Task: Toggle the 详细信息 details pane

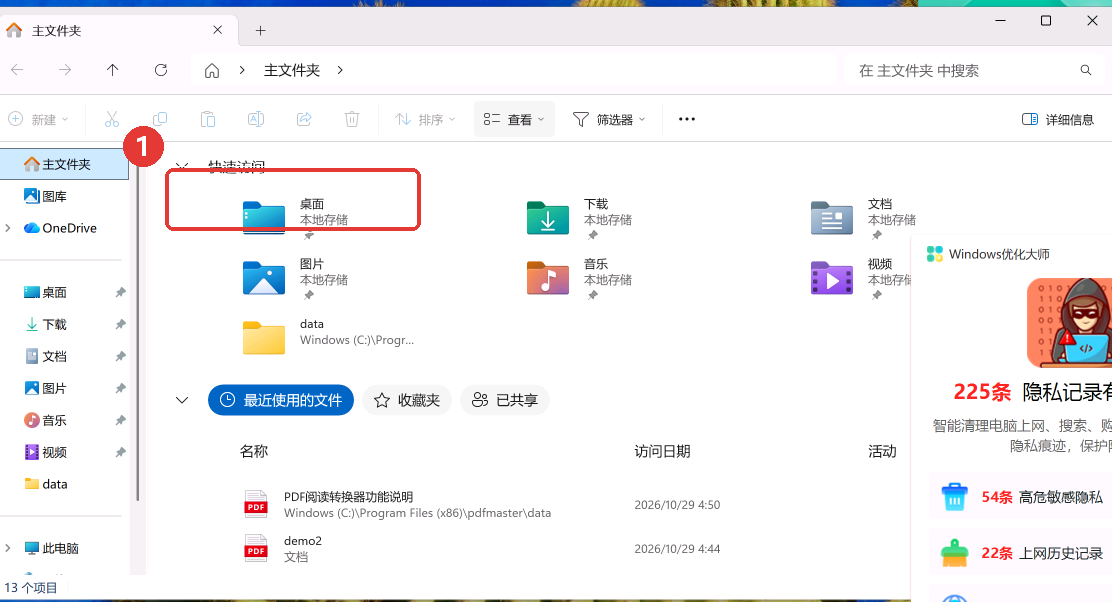Action: [1057, 119]
